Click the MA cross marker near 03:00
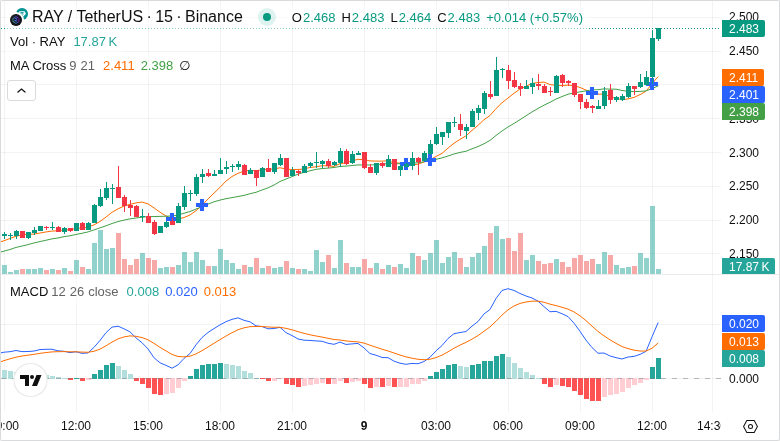 pyautogui.click(x=430, y=160)
